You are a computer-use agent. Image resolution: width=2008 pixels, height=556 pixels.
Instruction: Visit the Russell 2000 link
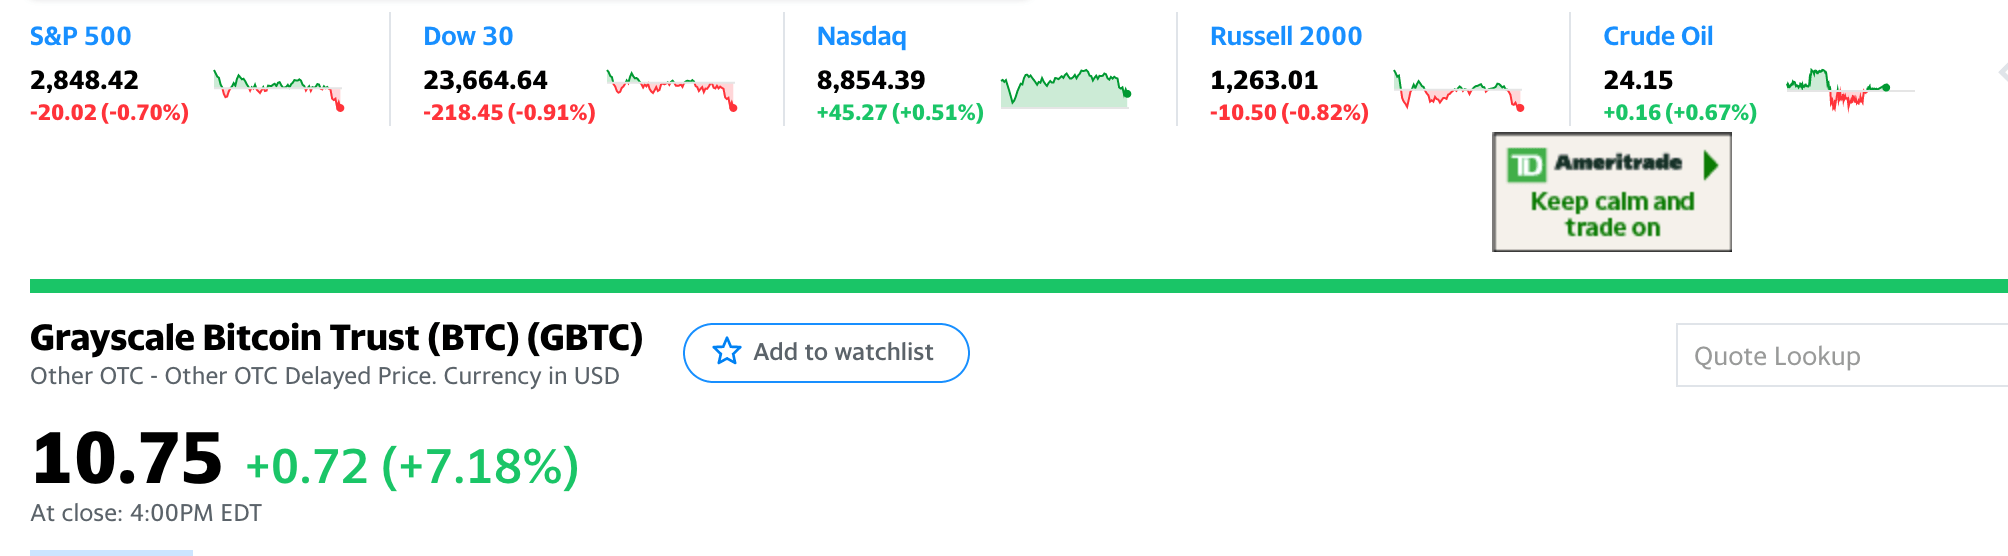tap(1286, 36)
